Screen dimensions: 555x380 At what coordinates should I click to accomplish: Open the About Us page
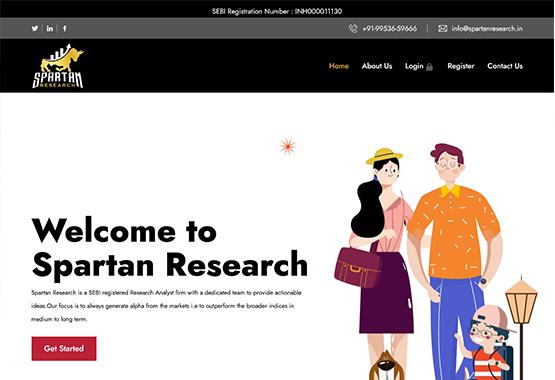pos(377,66)
